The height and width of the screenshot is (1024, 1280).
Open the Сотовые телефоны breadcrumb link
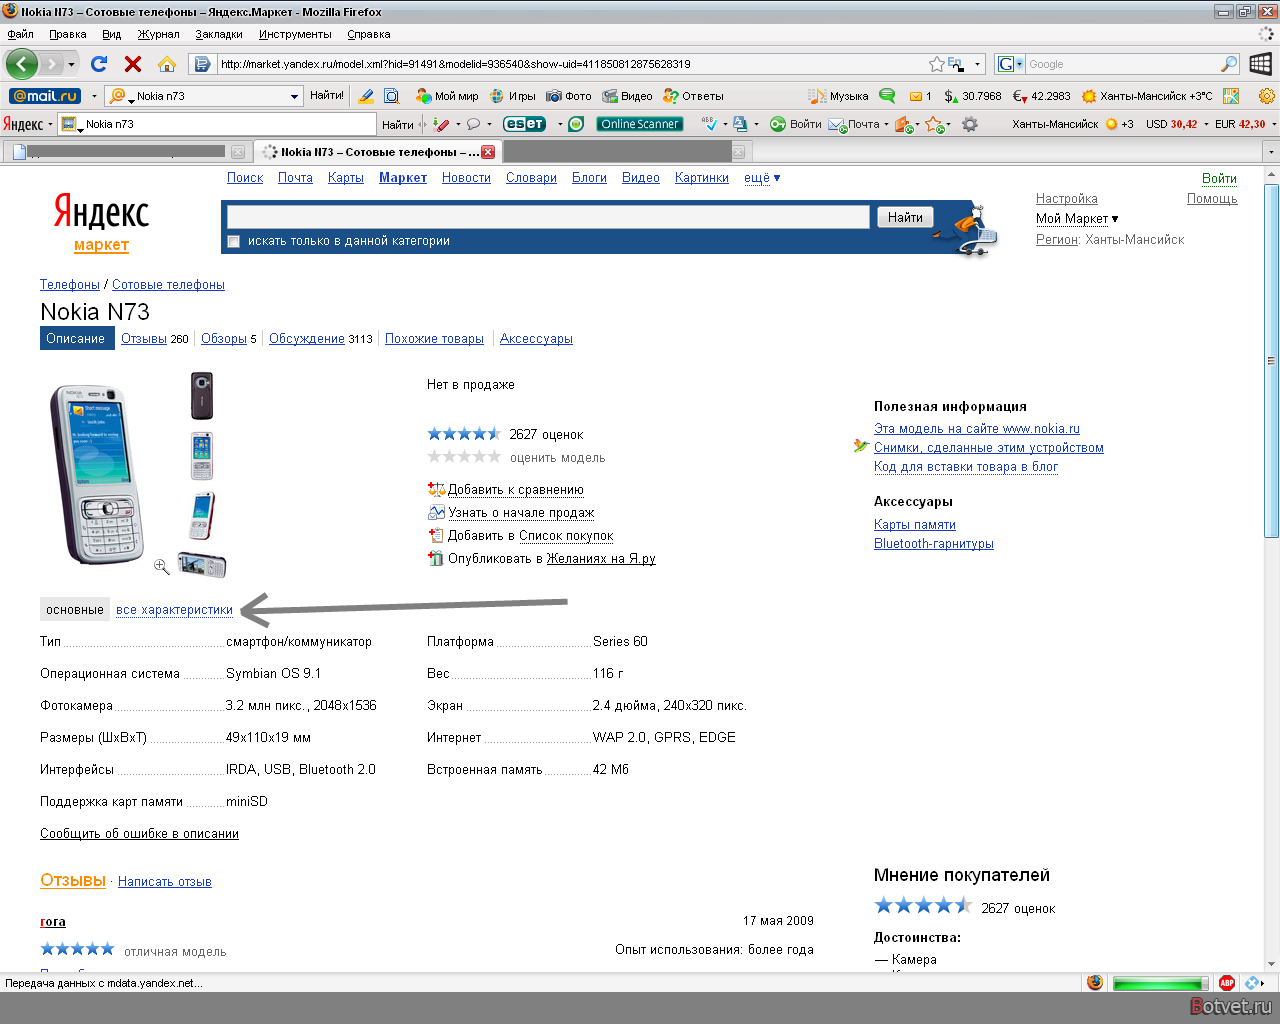(168, 285)
